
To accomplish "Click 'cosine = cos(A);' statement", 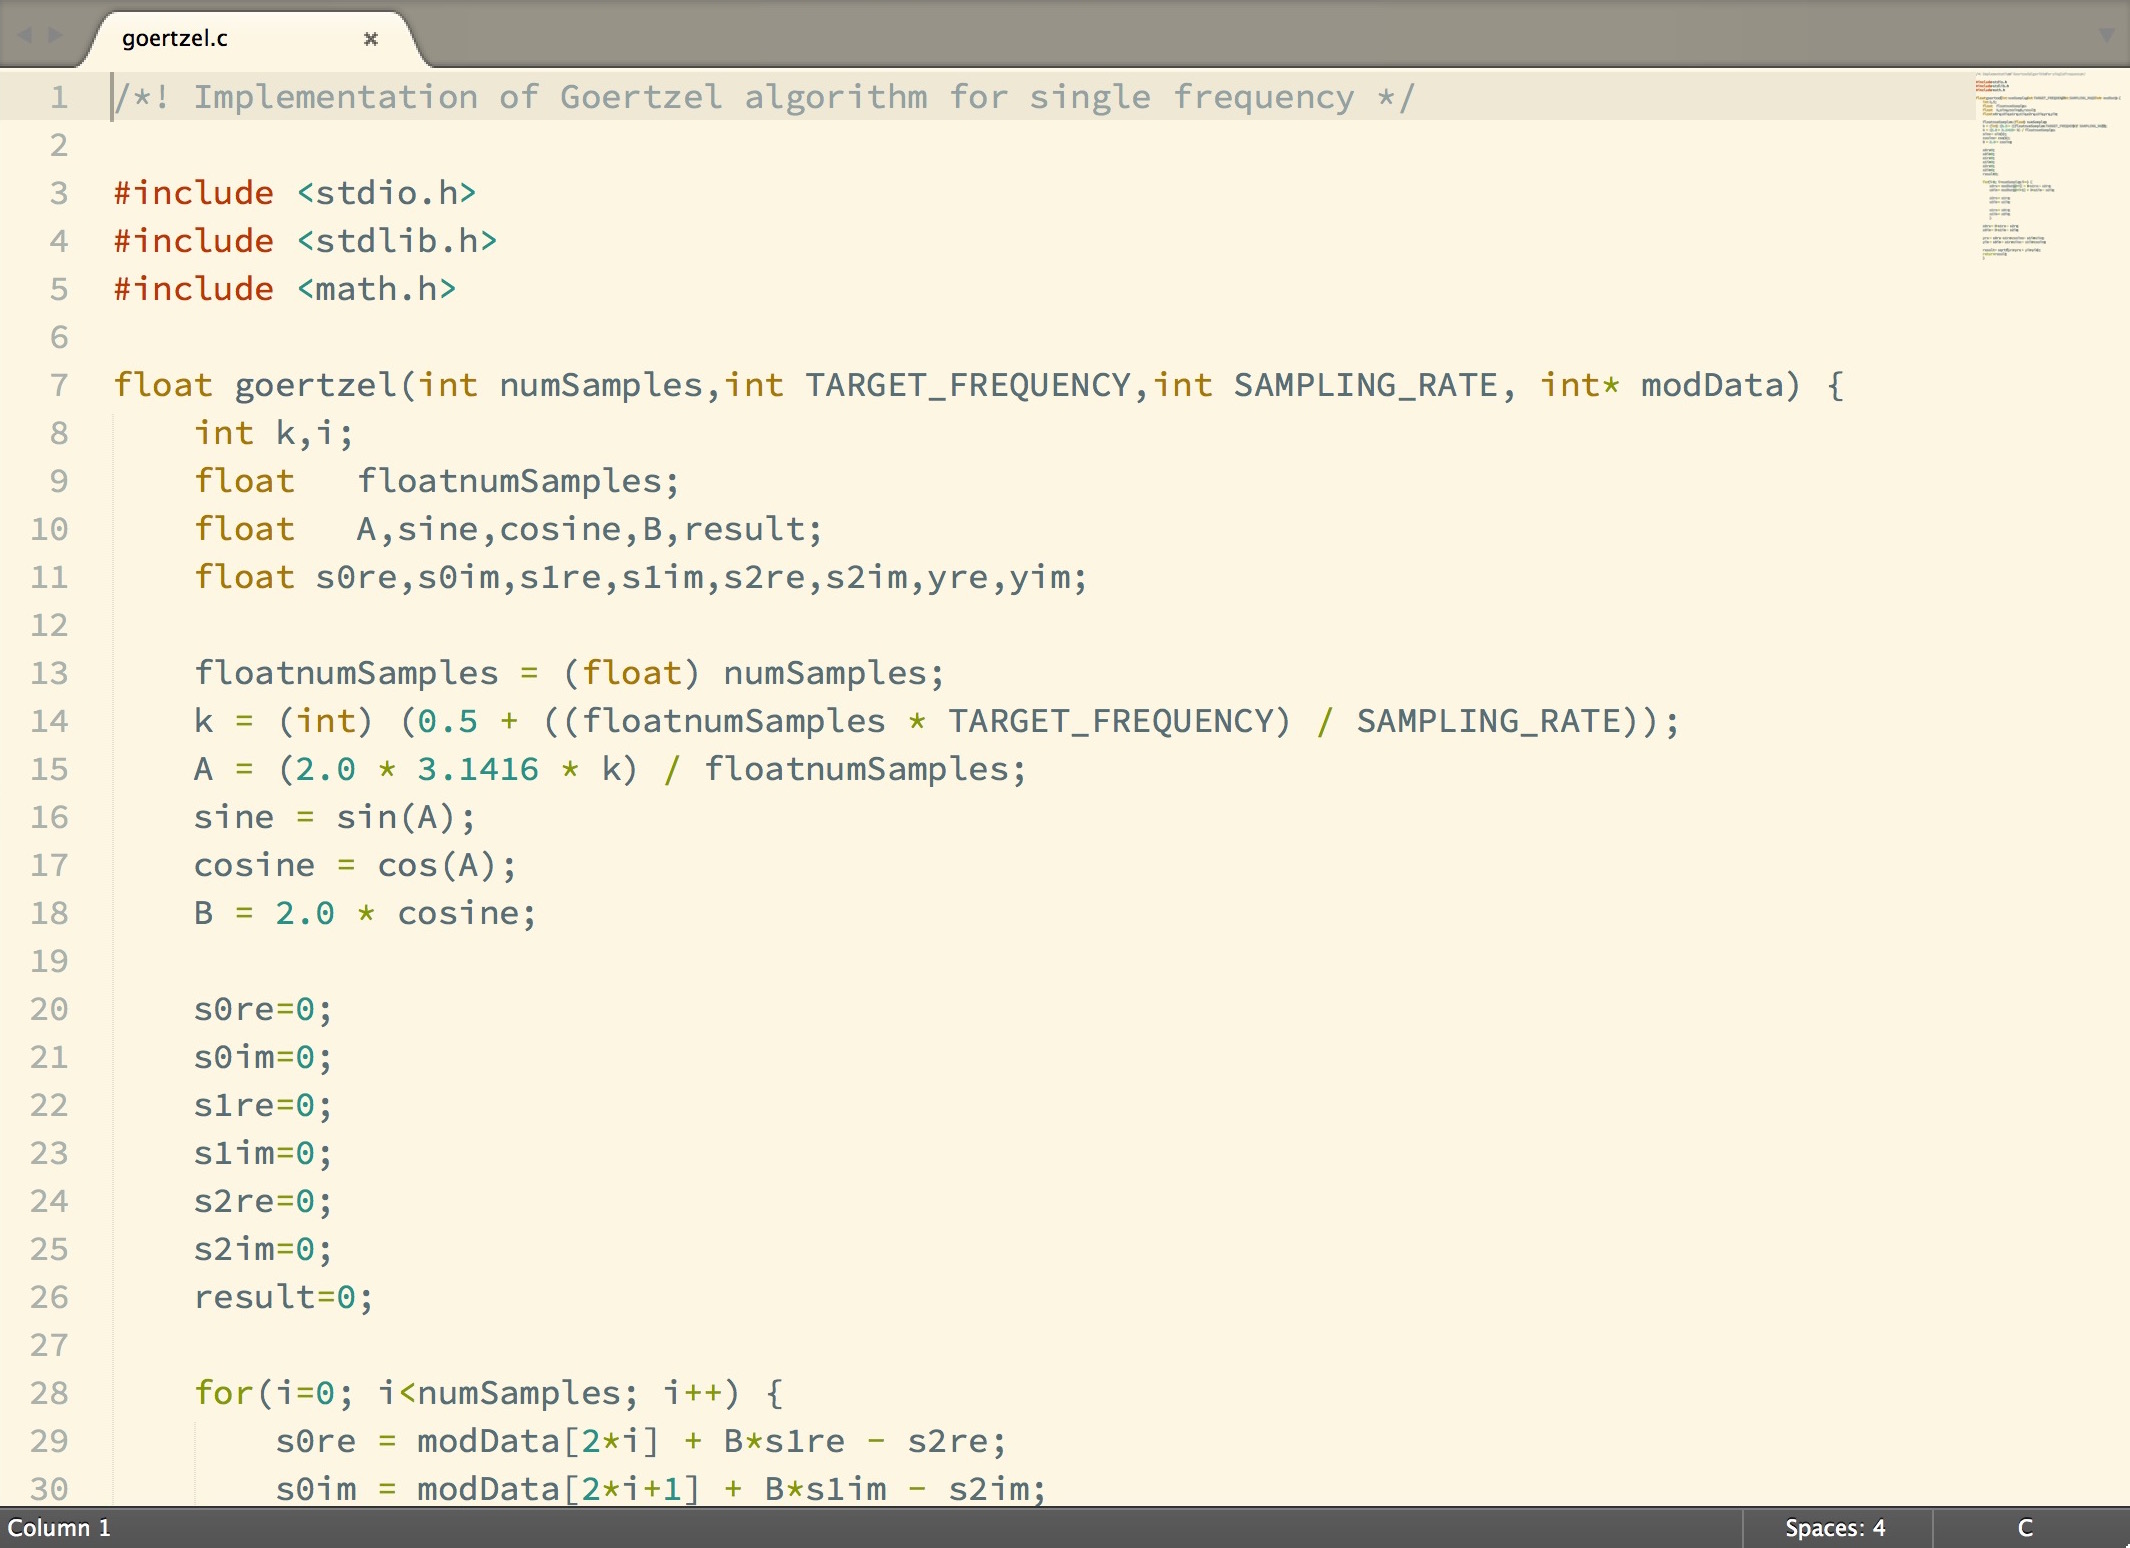I will point(355,865).
